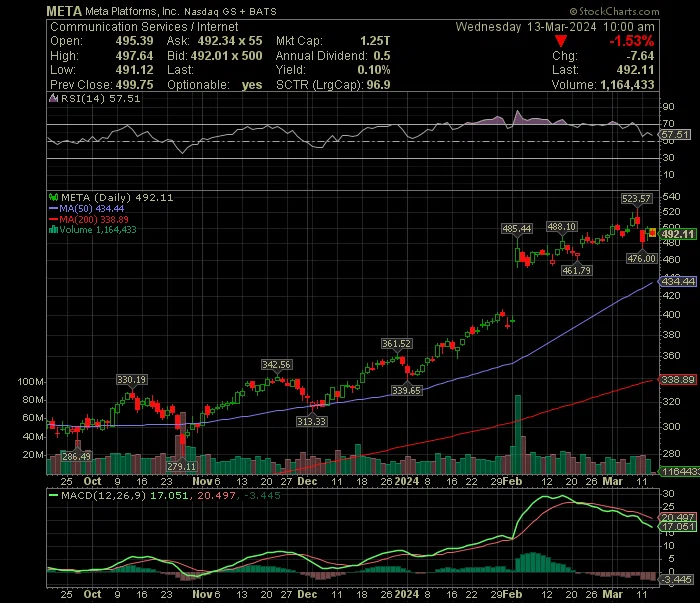700x603 pixels.
Task: Click the 20.497 MACD signal axis tag
Action: [678, 518]
